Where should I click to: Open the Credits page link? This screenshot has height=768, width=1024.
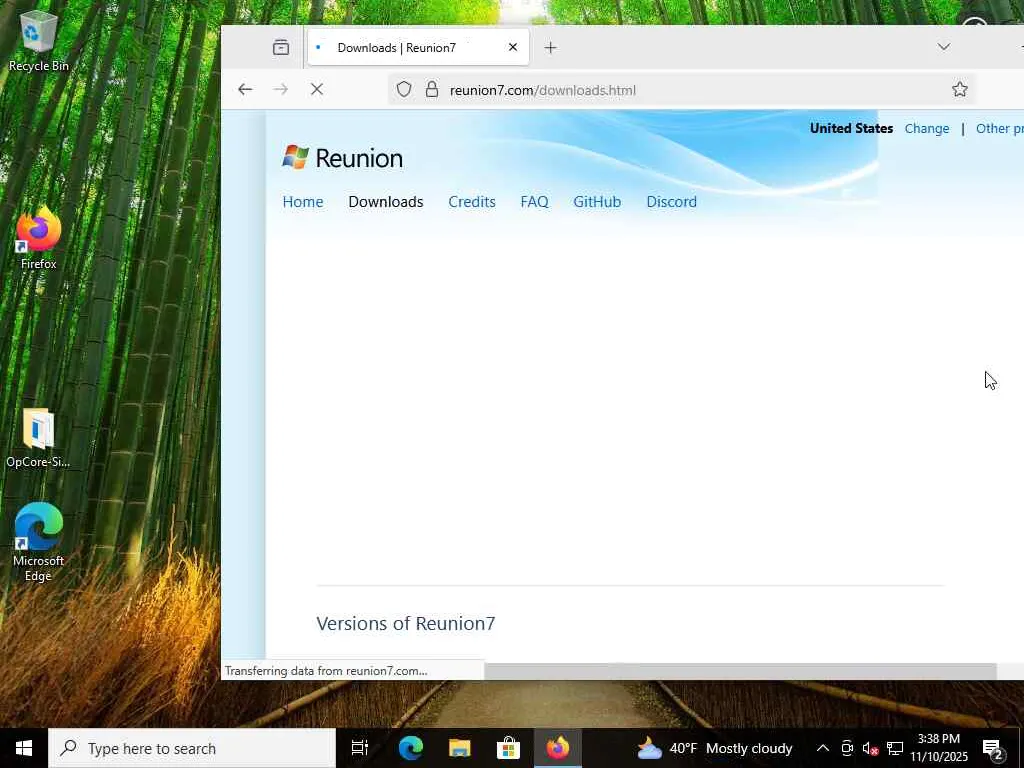tap(472, 202)
